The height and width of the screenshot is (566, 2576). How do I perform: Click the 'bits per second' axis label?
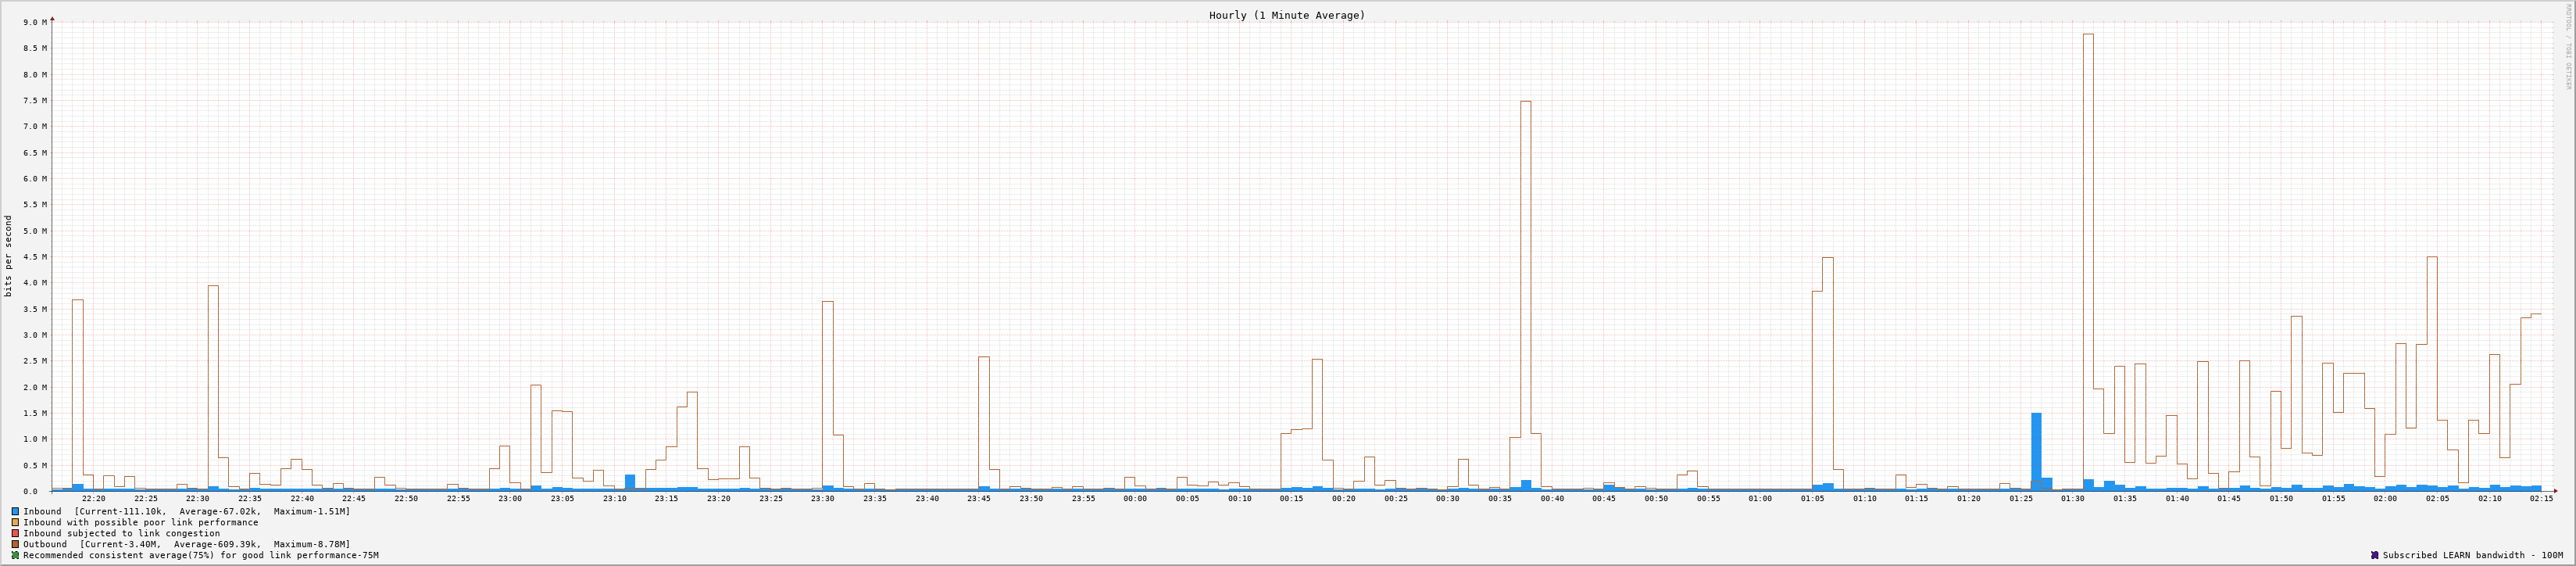(9, 256)
